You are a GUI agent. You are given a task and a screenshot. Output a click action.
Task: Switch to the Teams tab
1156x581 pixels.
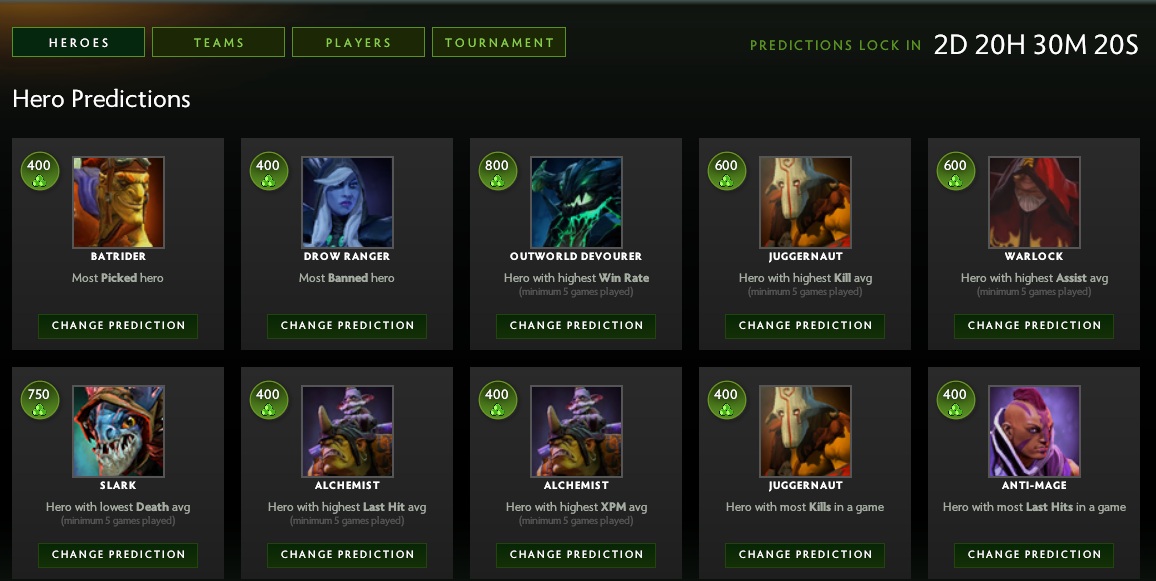coord(219,42)
